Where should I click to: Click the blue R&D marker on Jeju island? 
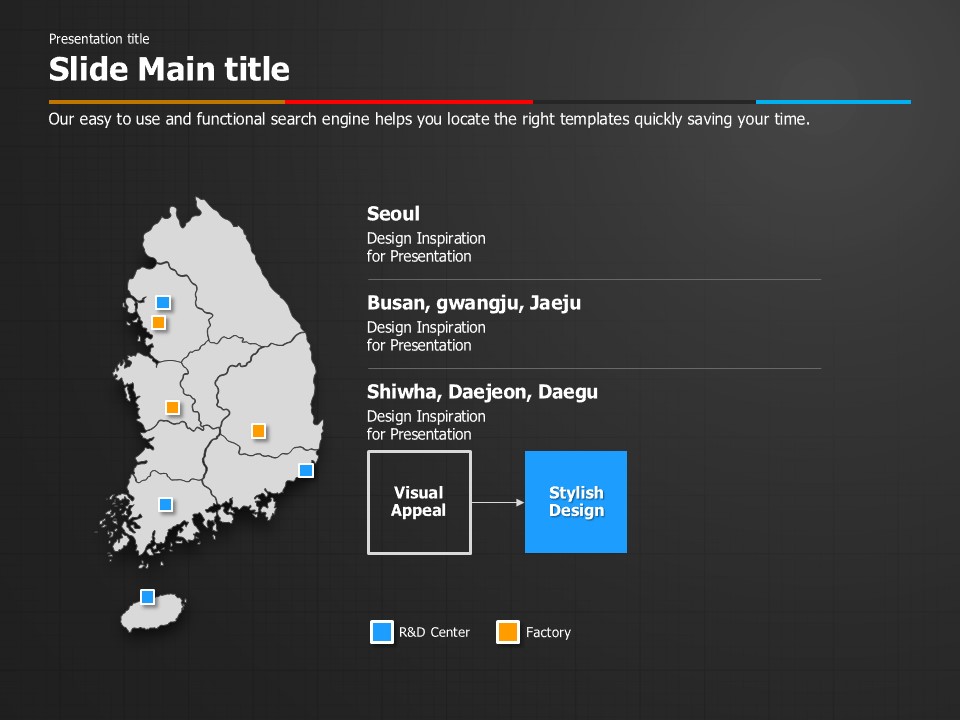[x=147, y=597]
